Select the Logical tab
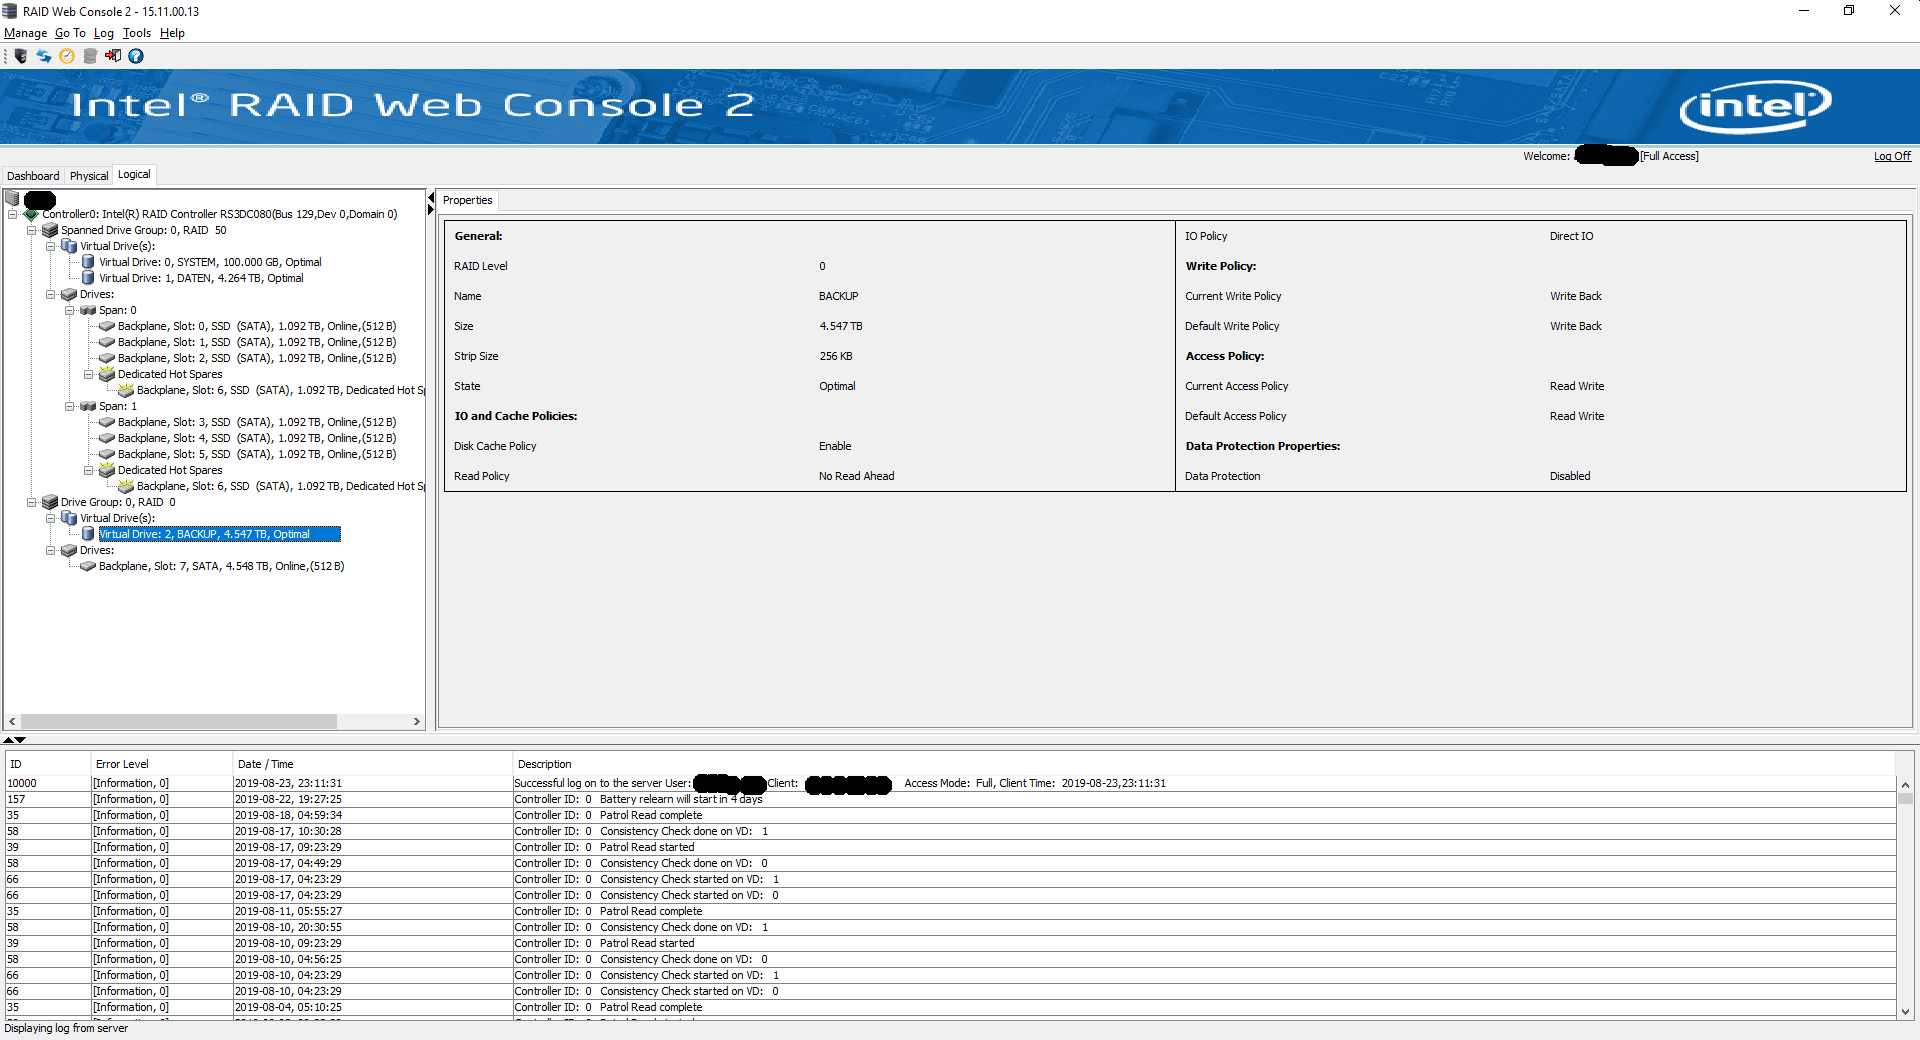 tap(134, 174)
